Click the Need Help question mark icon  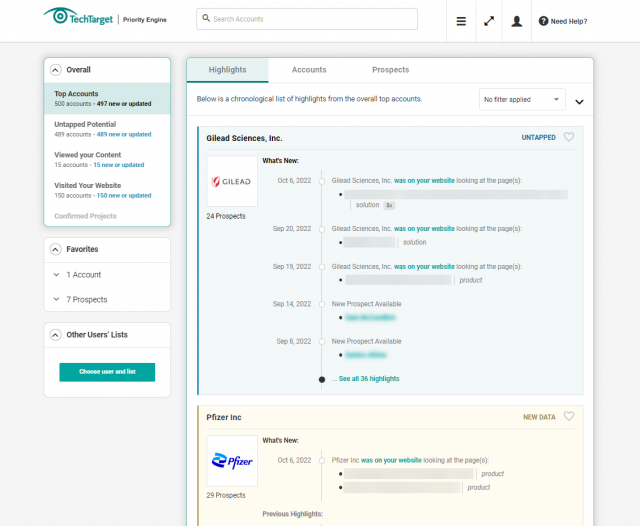pos(543,21)
